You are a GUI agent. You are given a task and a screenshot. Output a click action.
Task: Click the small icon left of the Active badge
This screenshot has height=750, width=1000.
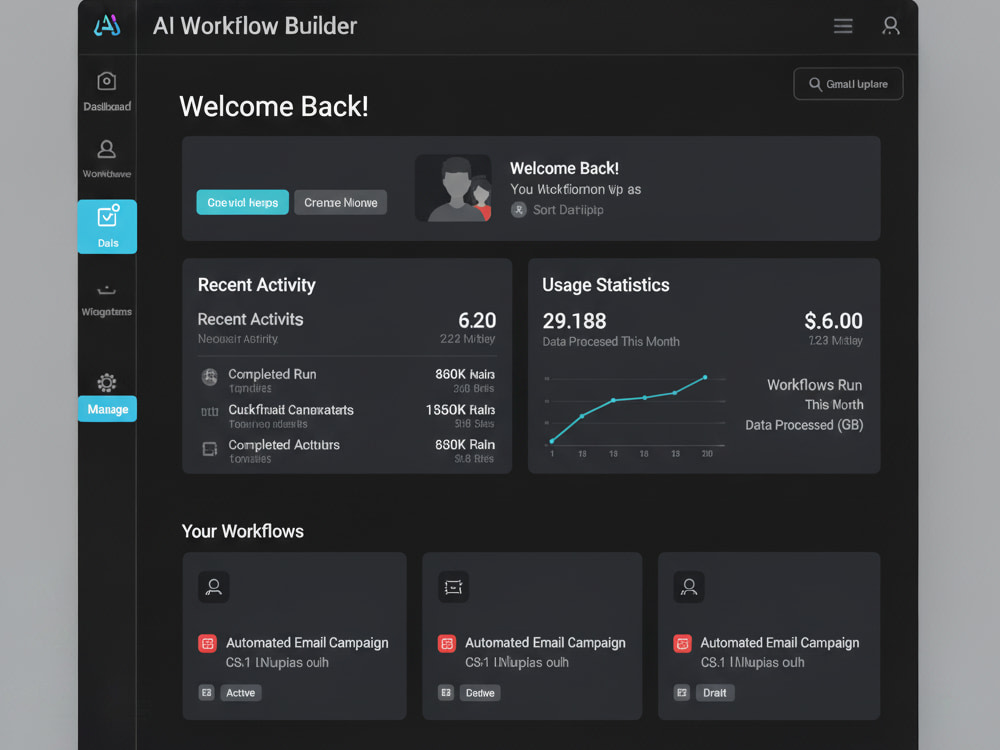pos(206,693)
